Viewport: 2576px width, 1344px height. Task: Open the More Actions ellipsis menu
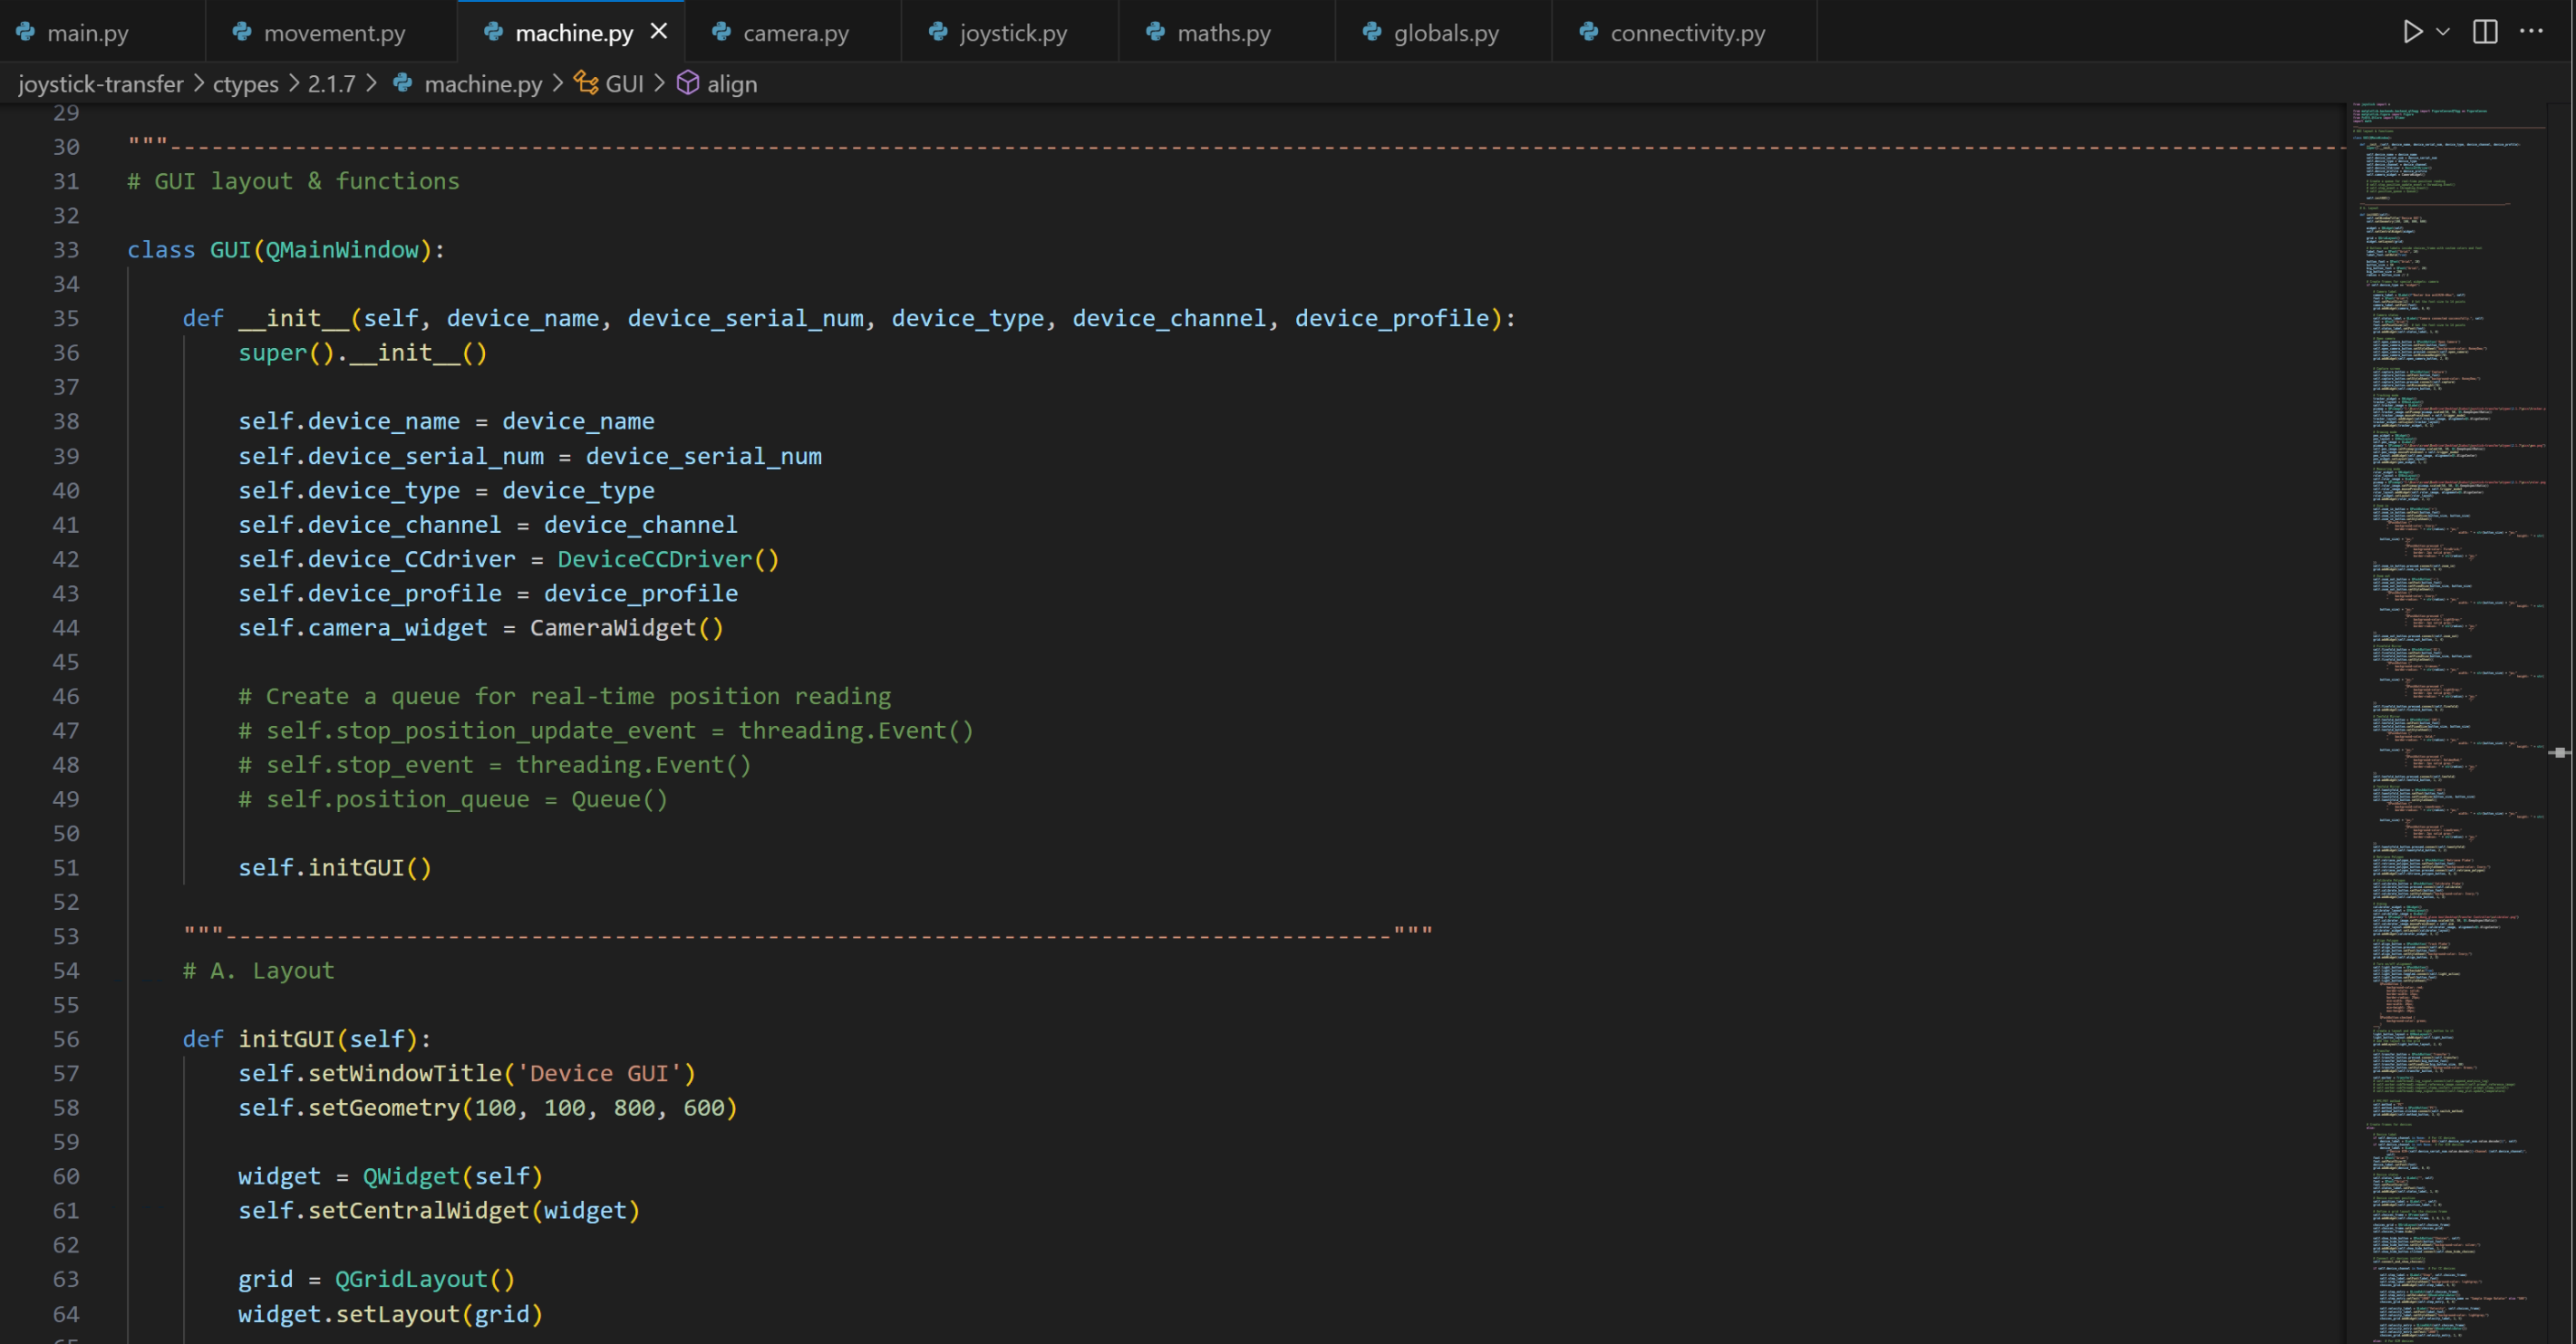click(2531, 32)
